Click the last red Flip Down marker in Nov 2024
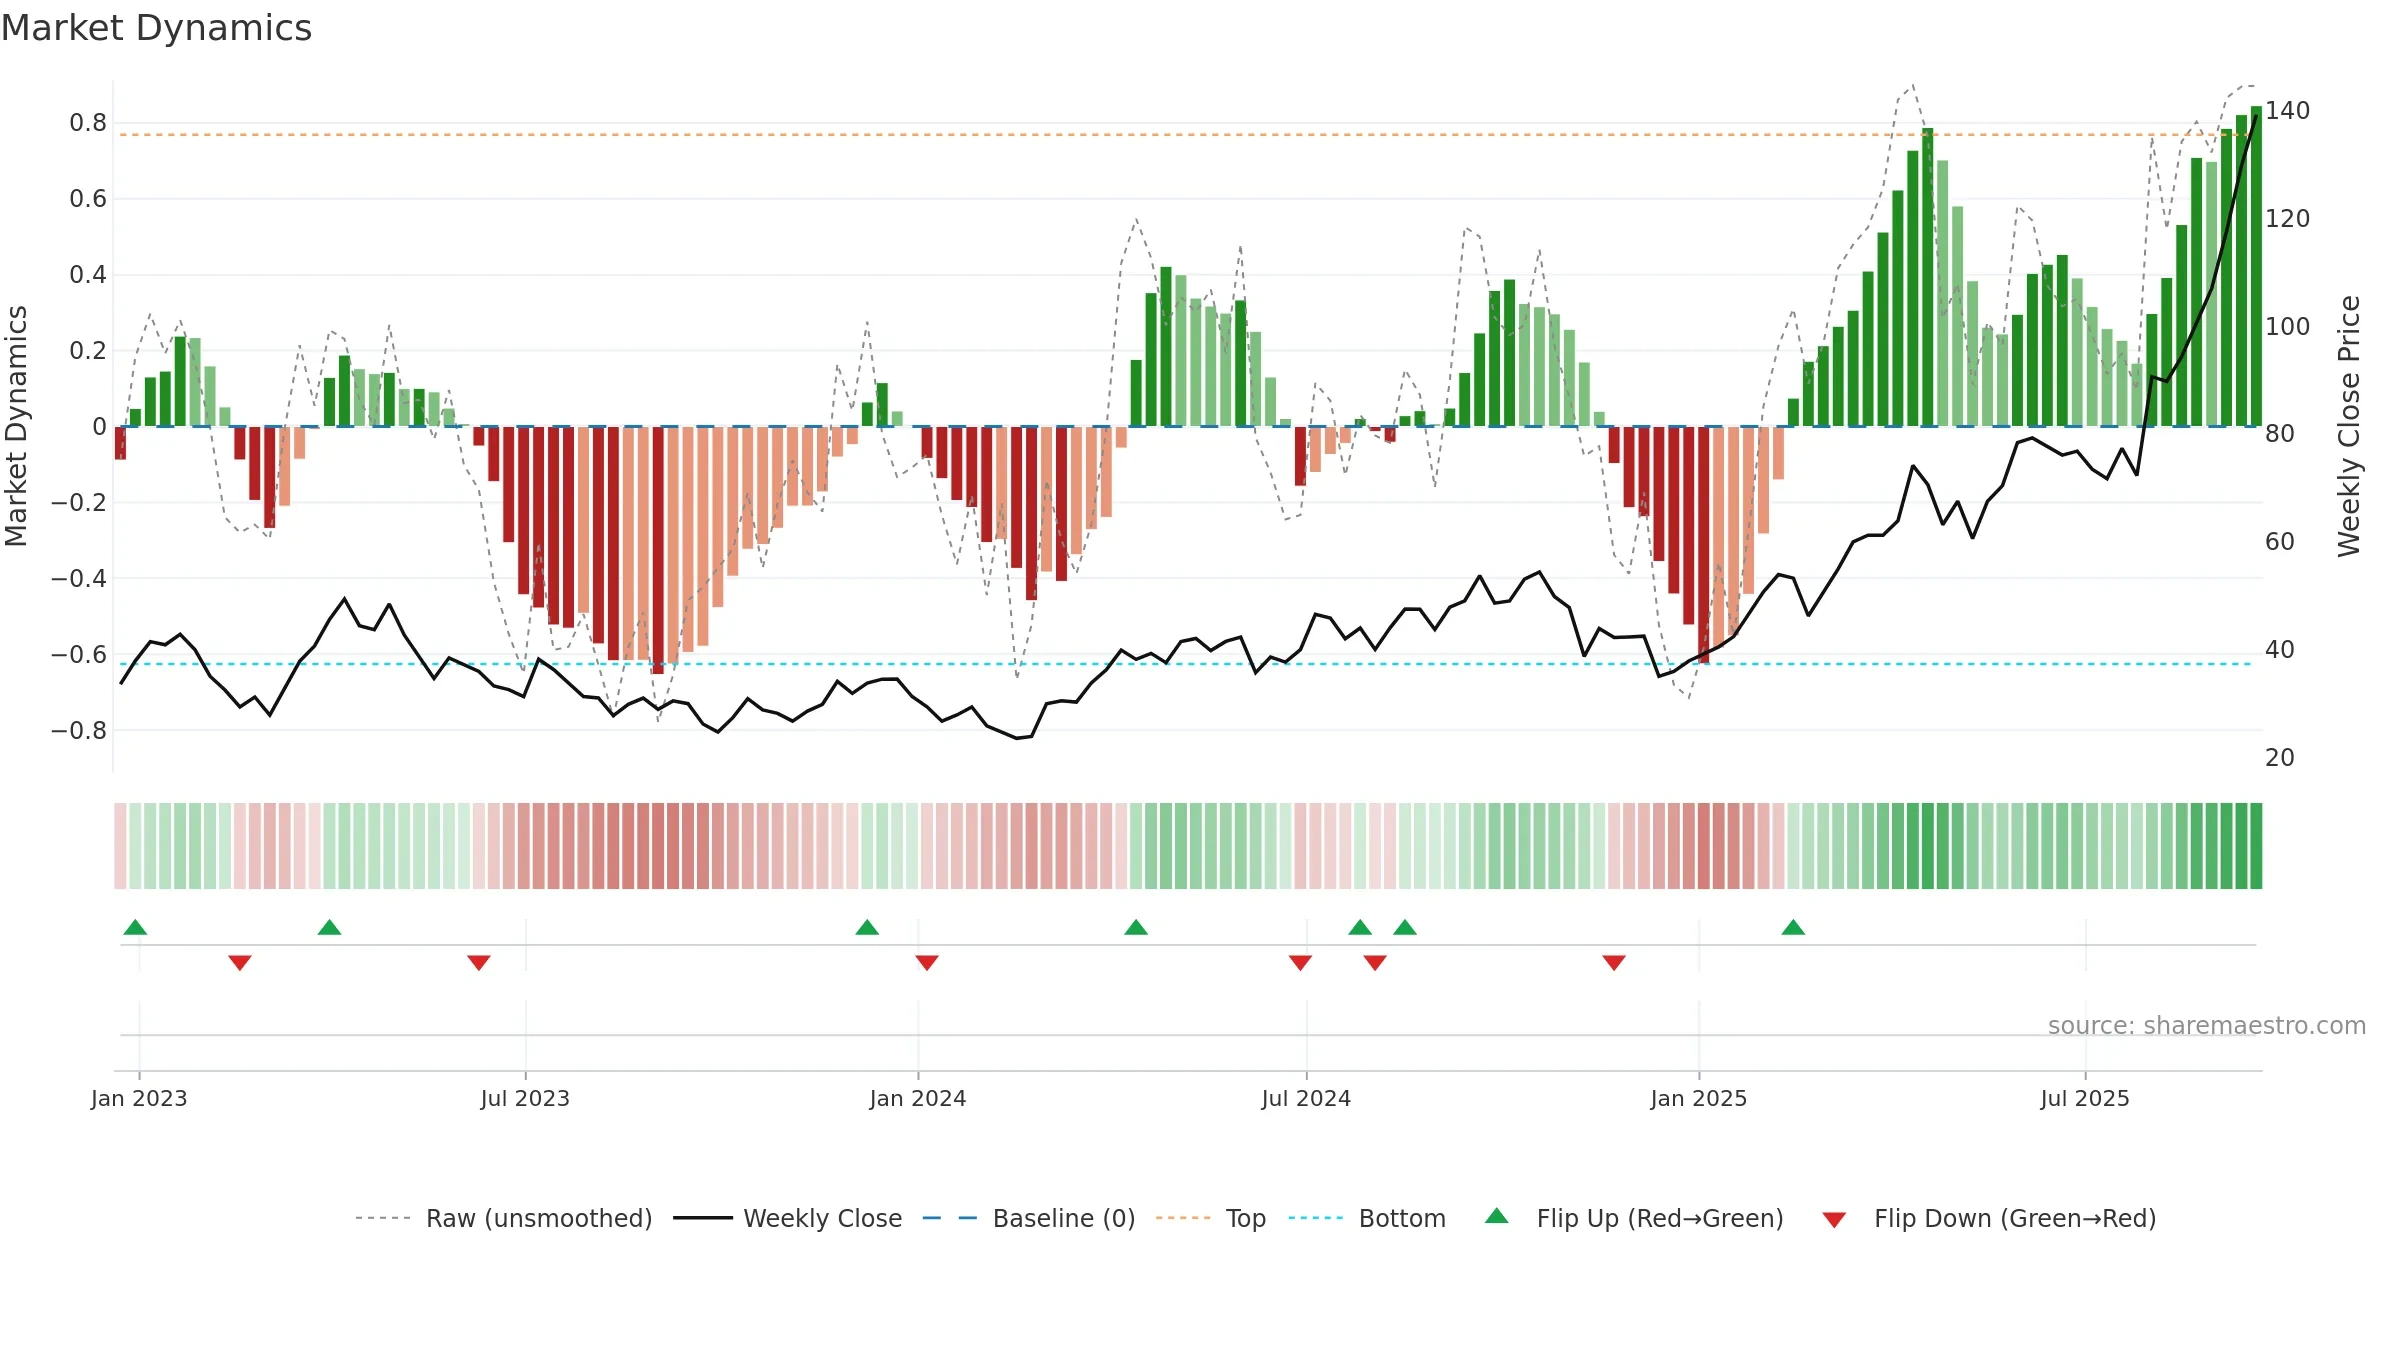Viewport: 2400px width, 1350px height. pos(1614,962)
